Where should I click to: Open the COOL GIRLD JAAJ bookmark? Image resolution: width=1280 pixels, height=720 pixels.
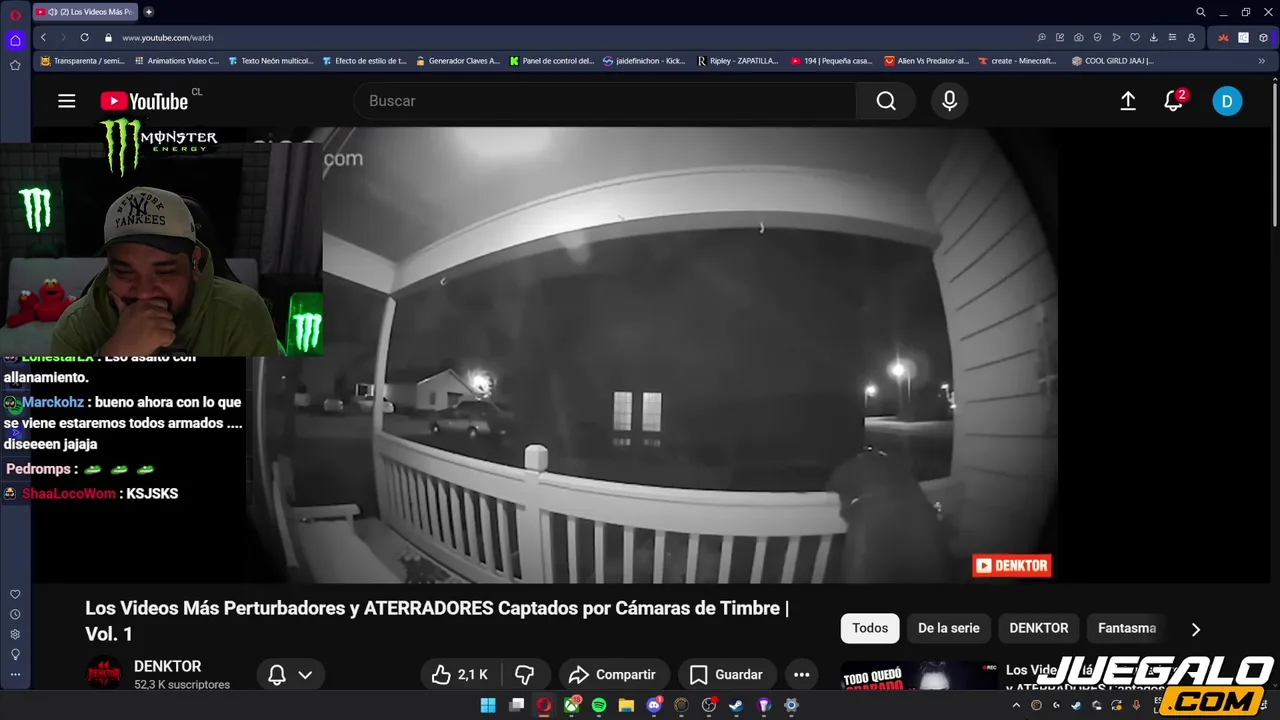1113,61
